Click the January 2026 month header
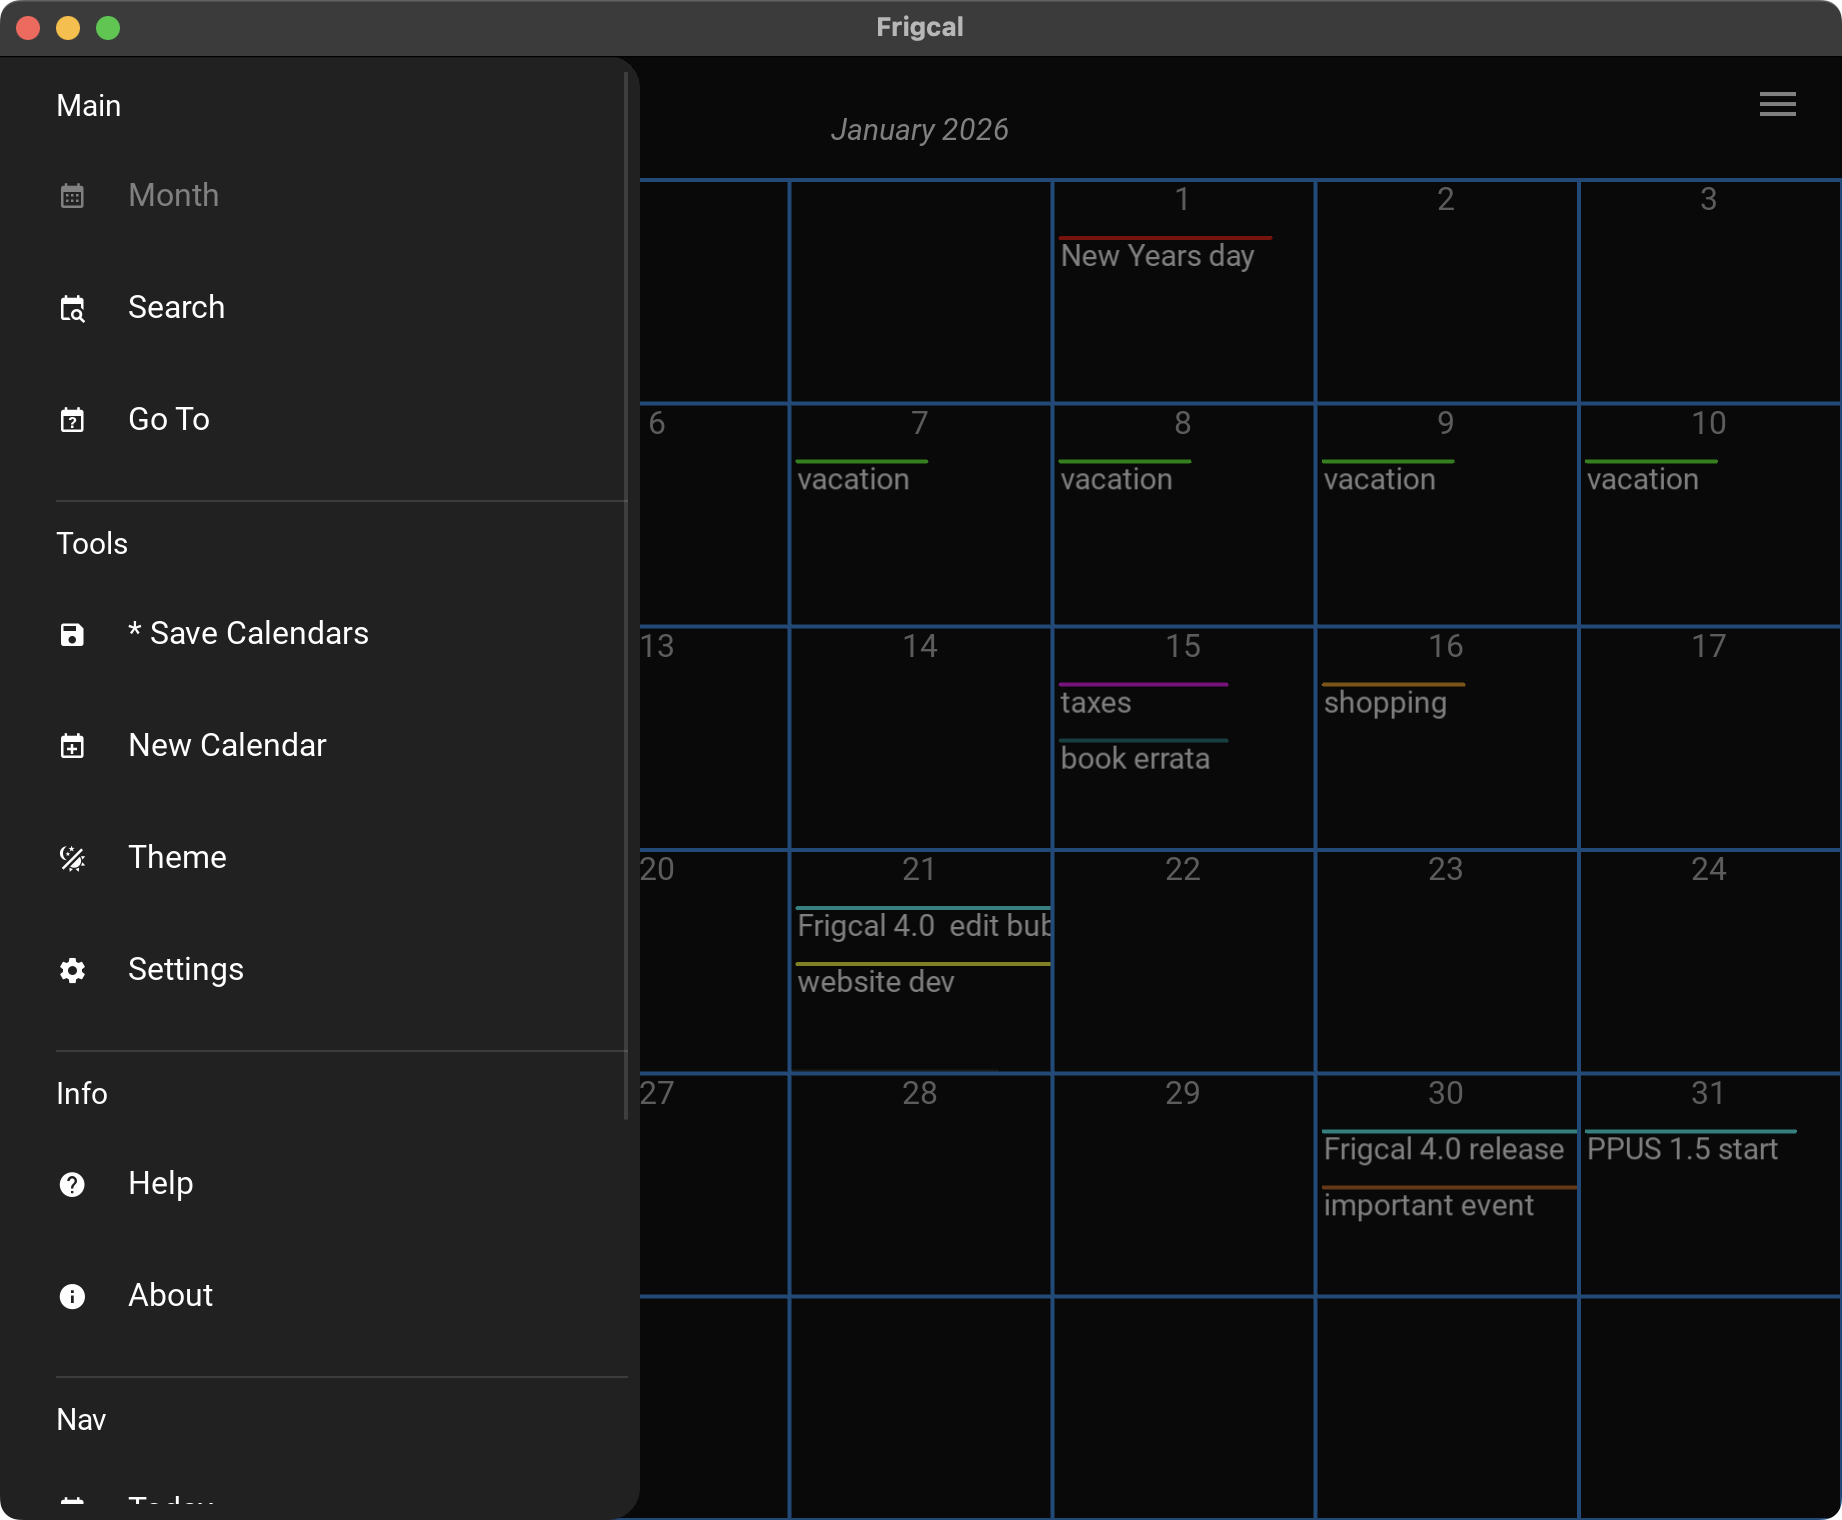Viewport: 1842px width, 1520px height. click(919, 130)
